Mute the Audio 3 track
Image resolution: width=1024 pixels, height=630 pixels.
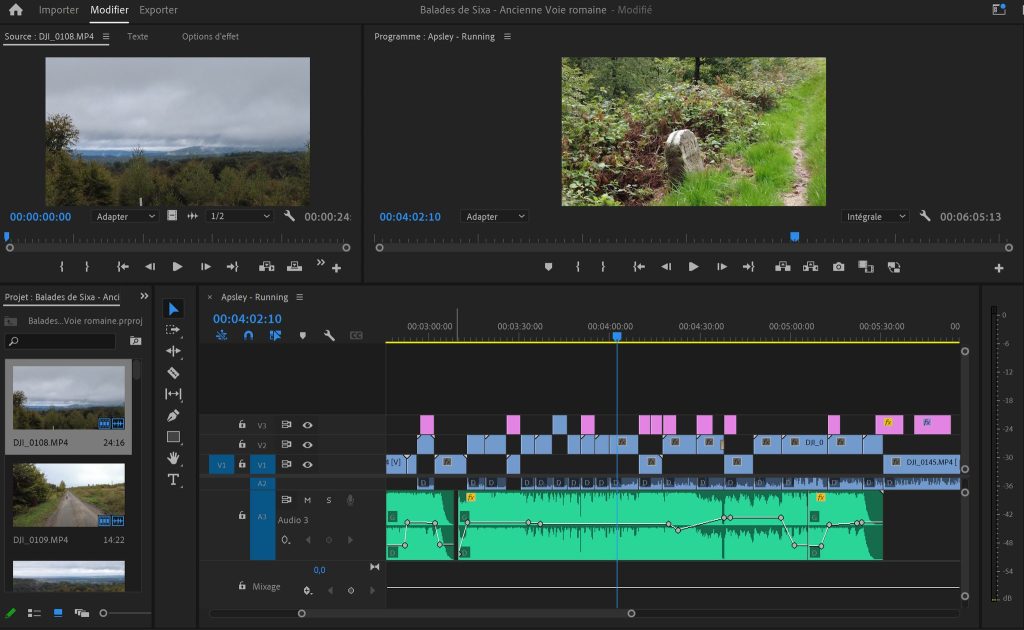pyautogui.click(x=307, y=500)
